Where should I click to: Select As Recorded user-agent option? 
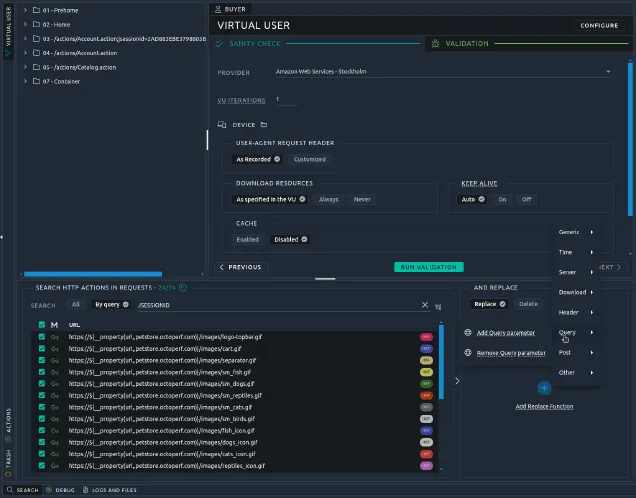[258, 159]
